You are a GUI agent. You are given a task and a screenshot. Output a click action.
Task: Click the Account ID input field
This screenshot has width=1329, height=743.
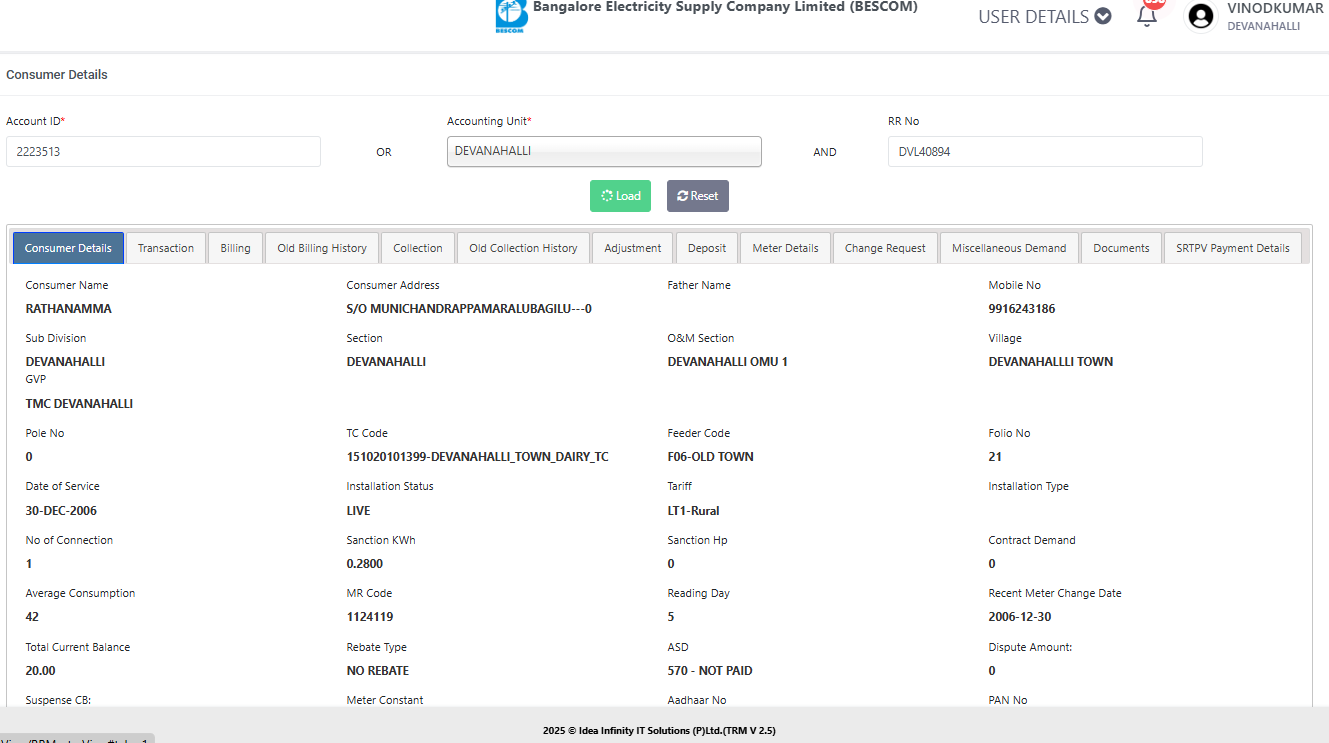(x=163, y=151)
